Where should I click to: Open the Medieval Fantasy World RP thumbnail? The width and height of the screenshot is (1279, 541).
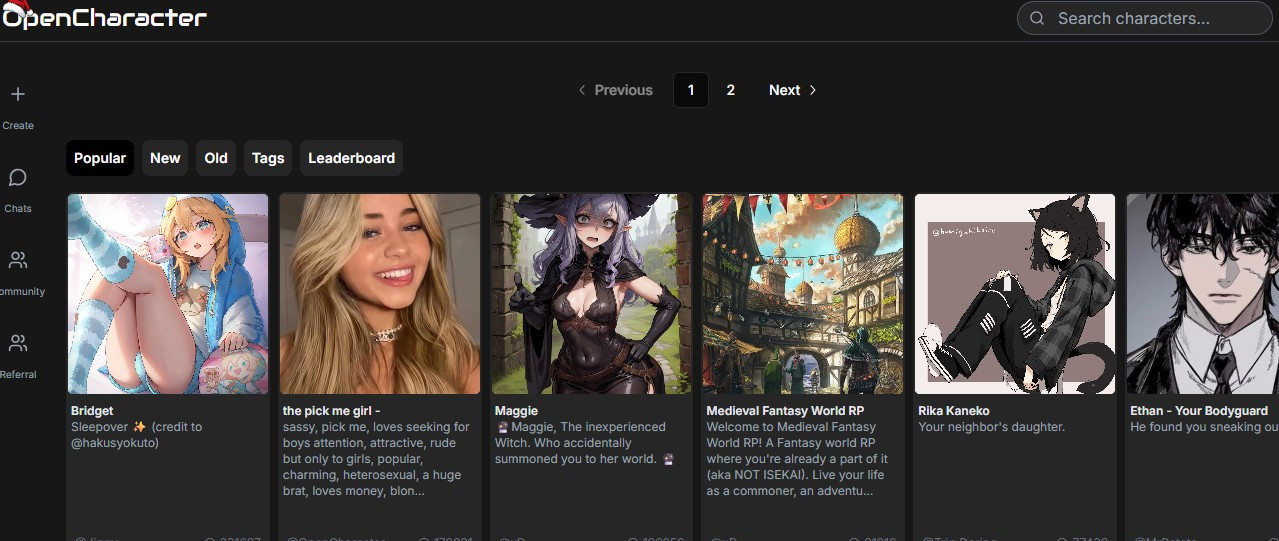coord(803,294)
